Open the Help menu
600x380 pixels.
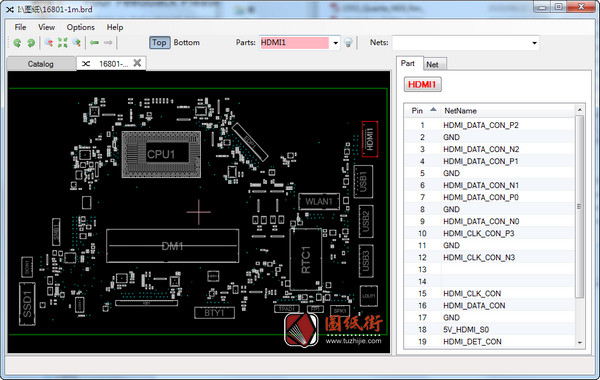coord(115,27)
